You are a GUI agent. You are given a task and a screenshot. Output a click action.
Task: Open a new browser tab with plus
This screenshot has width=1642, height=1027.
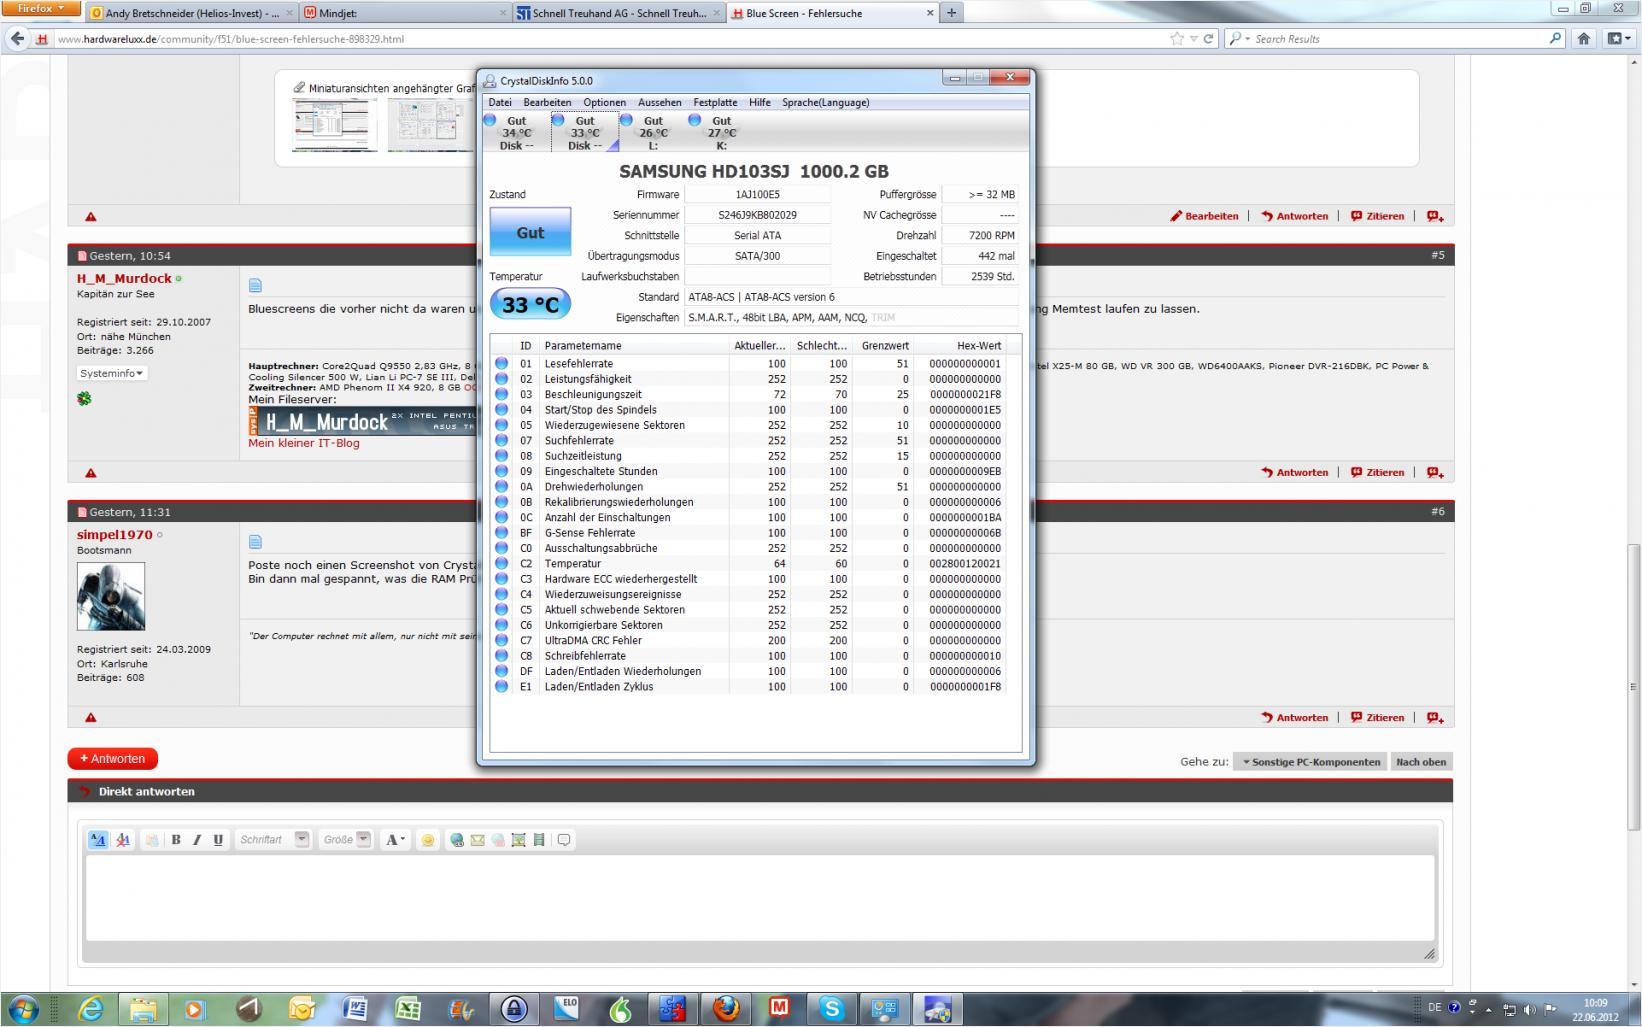coord(951,13)
